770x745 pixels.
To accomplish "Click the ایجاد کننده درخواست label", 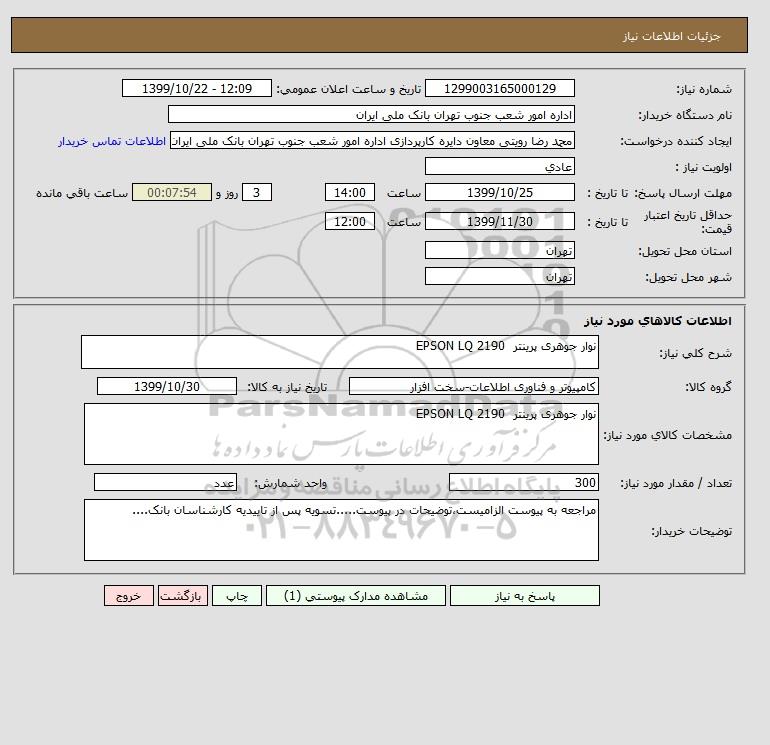I will pos(676,141).
